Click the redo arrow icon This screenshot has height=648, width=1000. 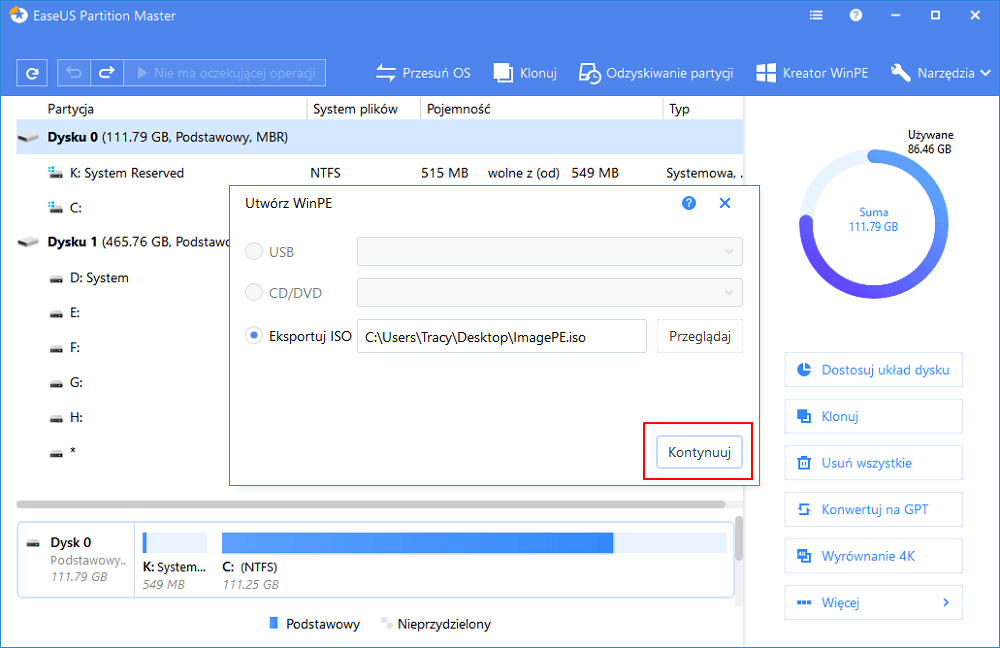[107, 73]
